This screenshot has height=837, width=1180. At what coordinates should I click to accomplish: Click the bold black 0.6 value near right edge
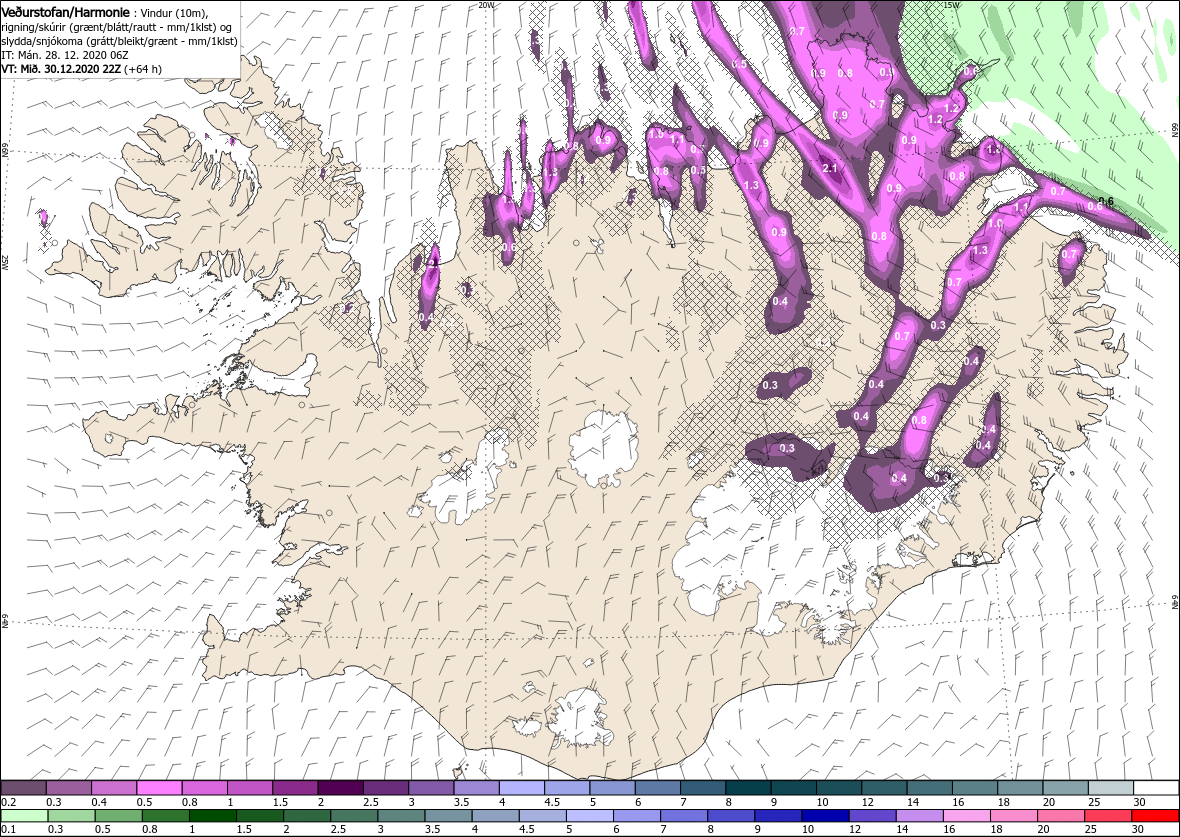coord(1105,201)
